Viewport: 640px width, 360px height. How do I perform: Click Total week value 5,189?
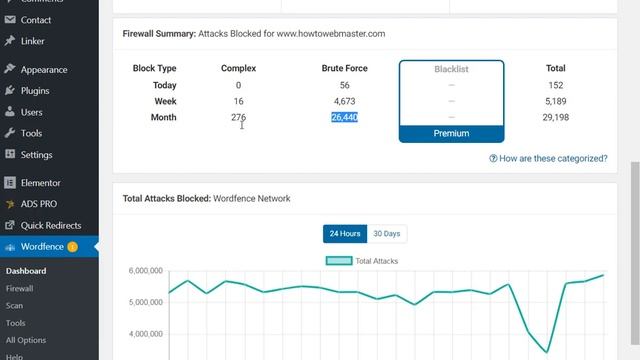556,101
